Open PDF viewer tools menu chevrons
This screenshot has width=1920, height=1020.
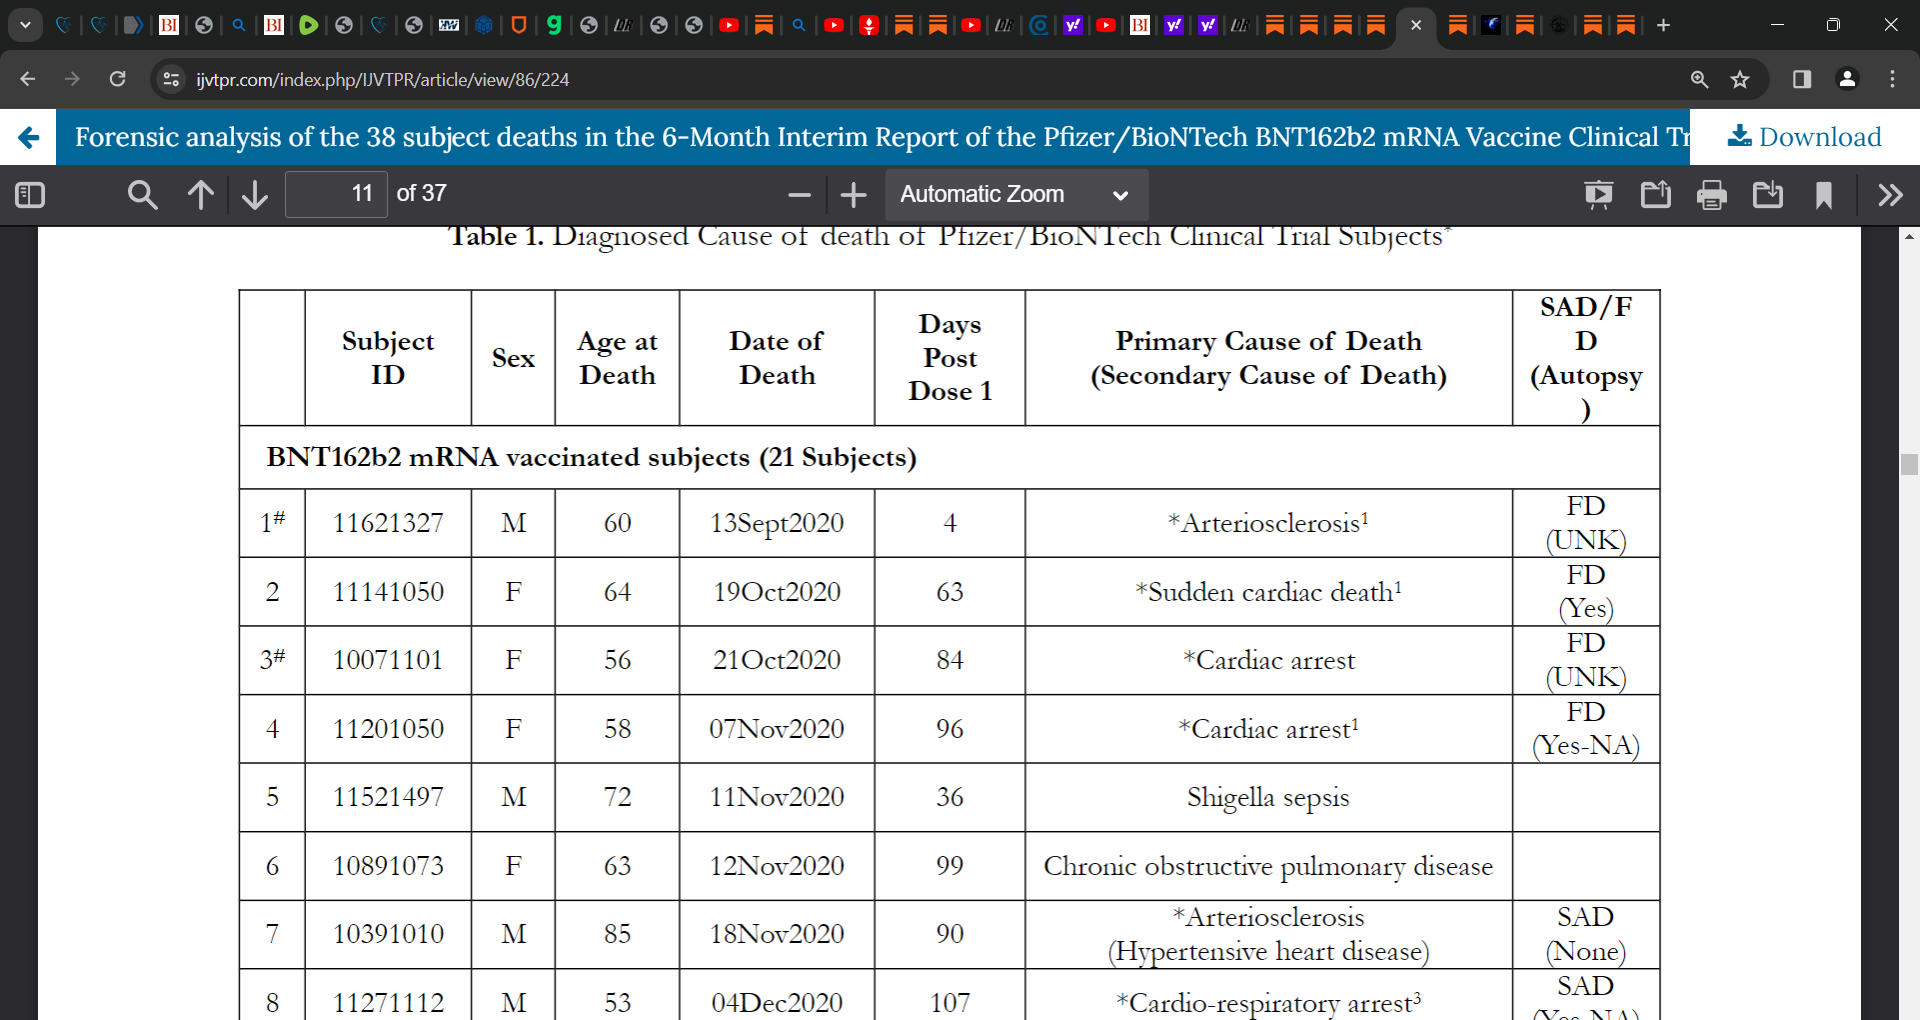coord(1890,195)
